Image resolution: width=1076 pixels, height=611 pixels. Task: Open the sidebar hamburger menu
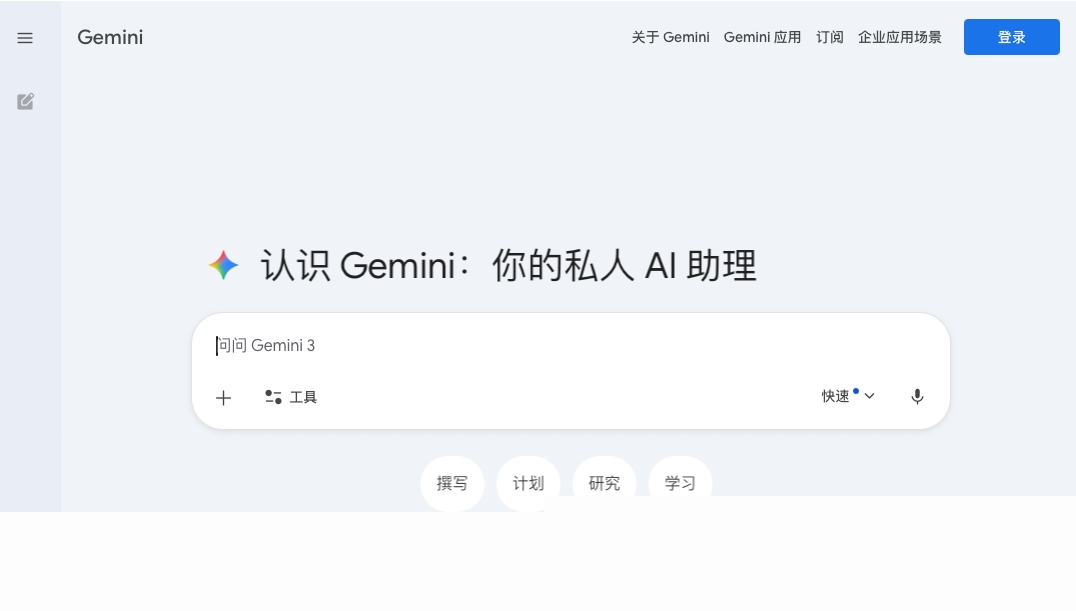click(25, 38)
